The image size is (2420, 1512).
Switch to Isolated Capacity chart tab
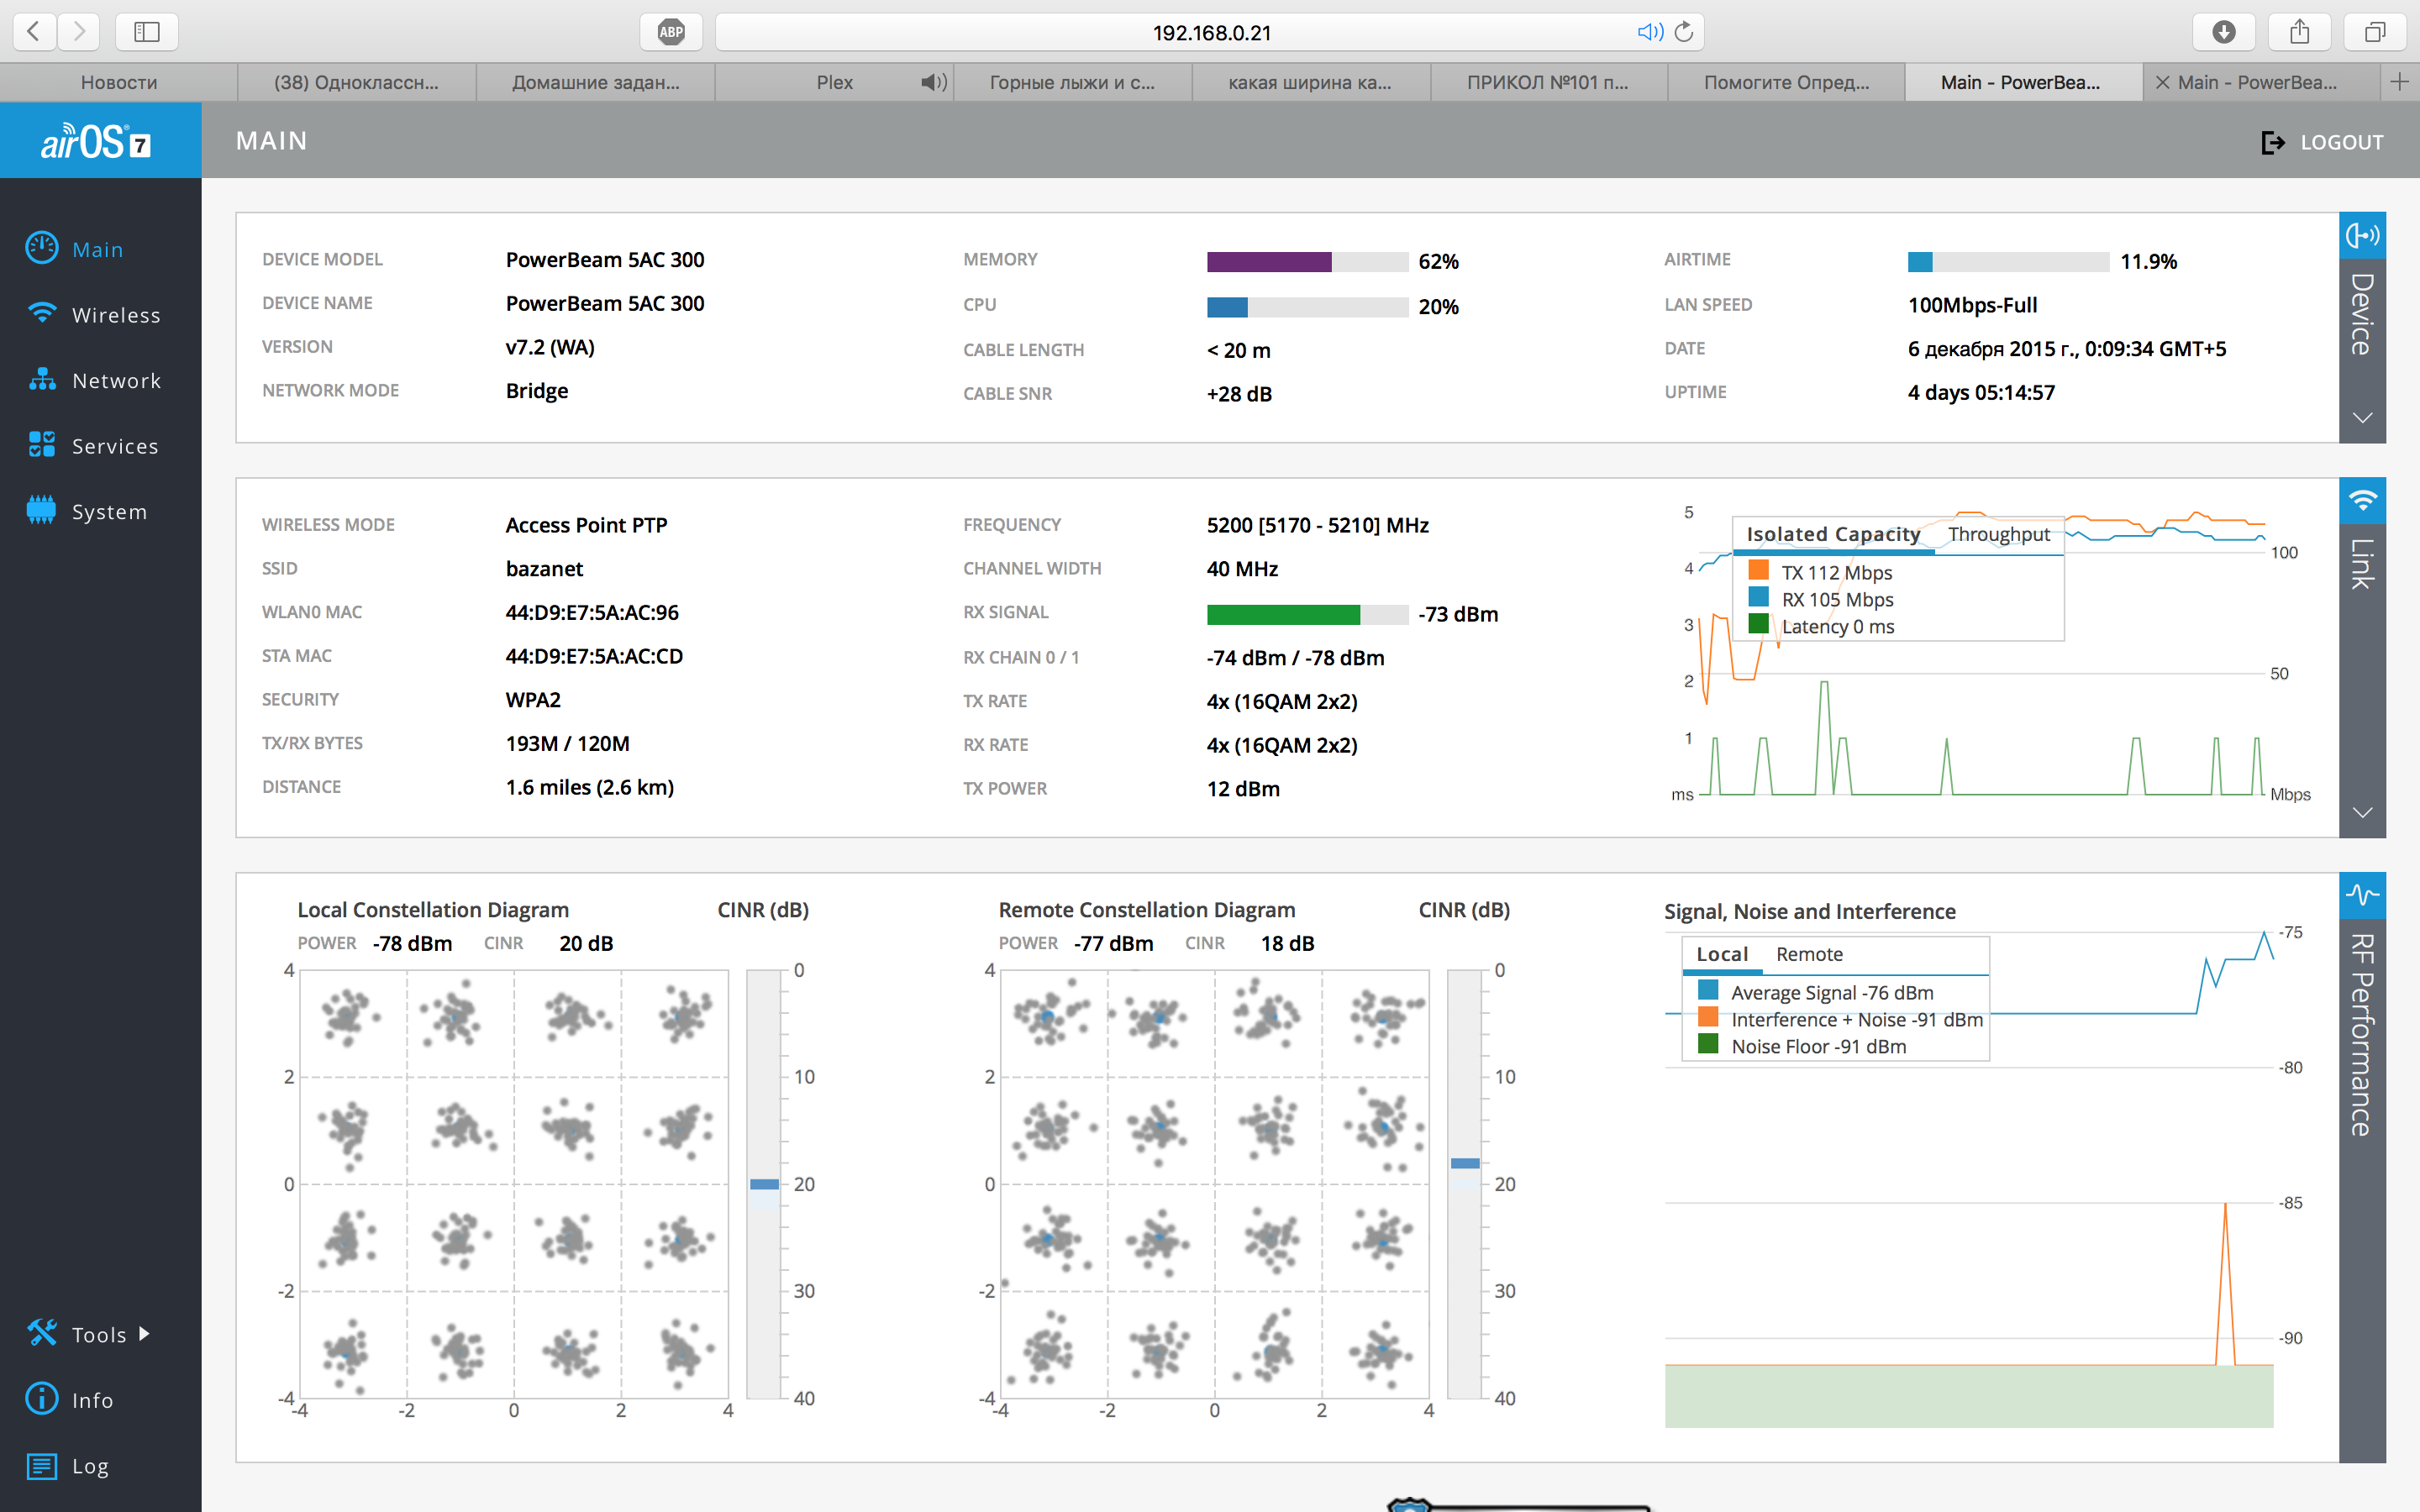click(x=1833, y=534)
